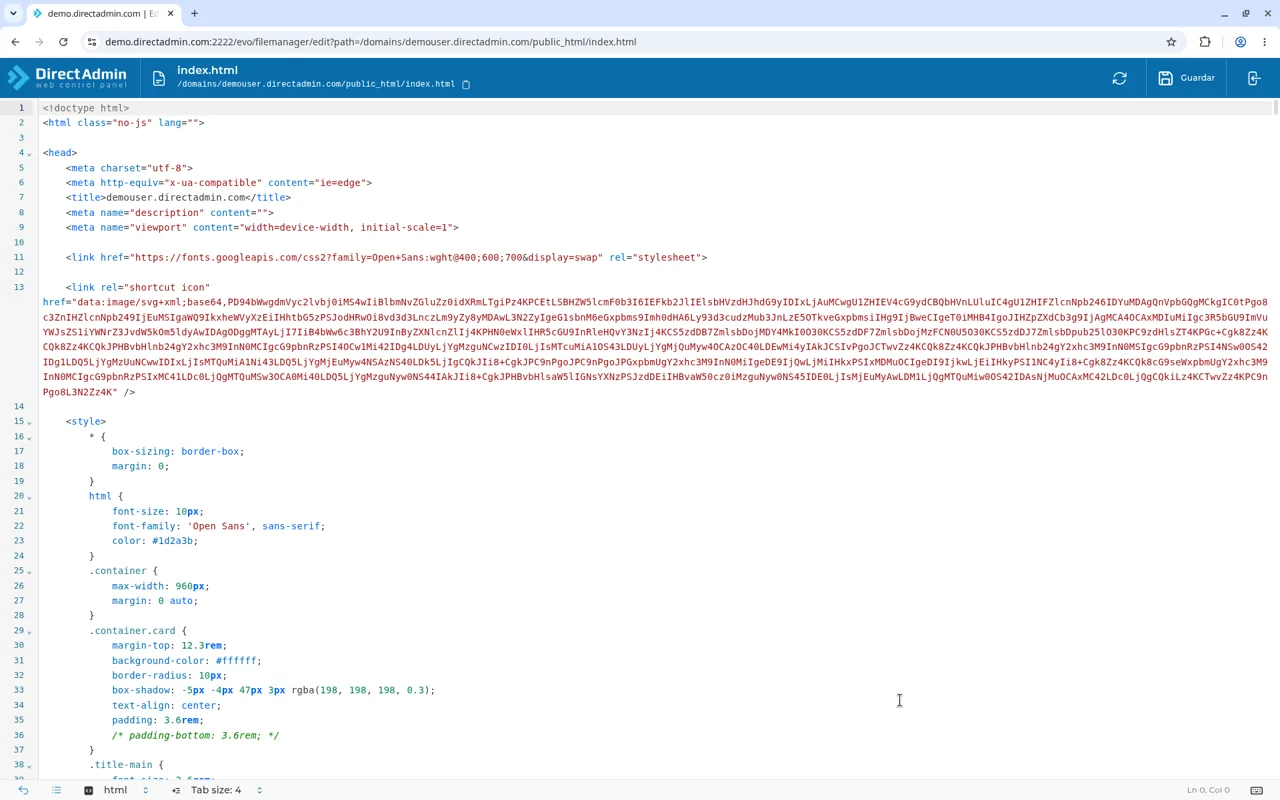
Task: Open the tab search dropdown arrow
Action: click(13, 14)
